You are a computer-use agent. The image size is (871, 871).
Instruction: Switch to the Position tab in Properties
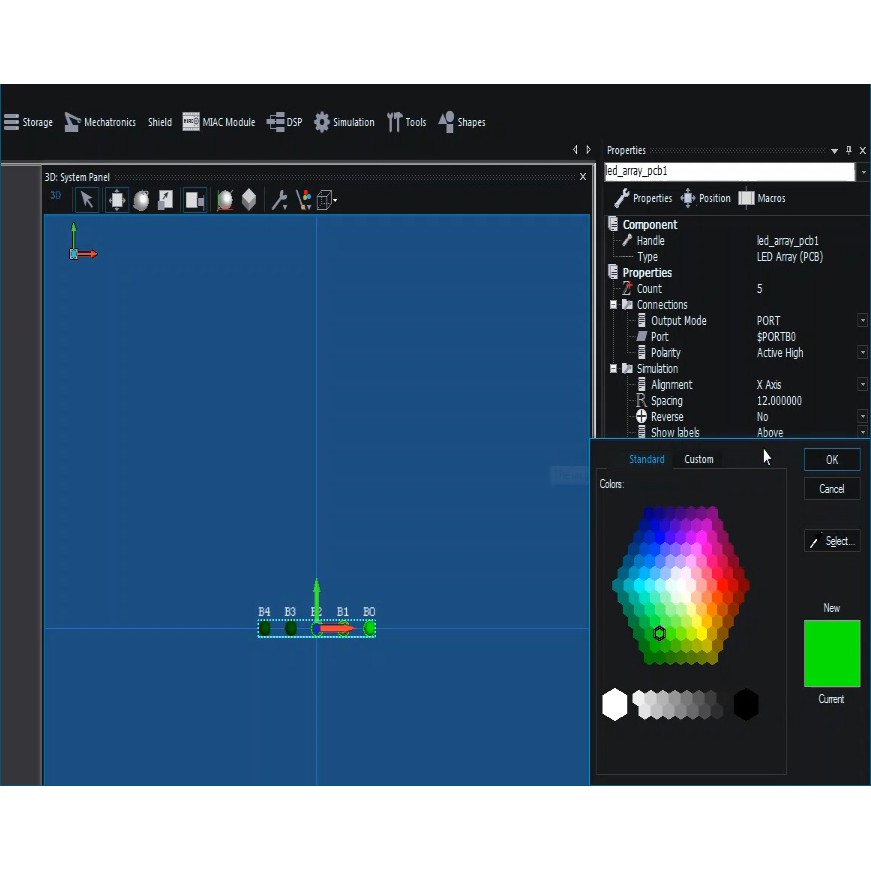pos(705,198)
